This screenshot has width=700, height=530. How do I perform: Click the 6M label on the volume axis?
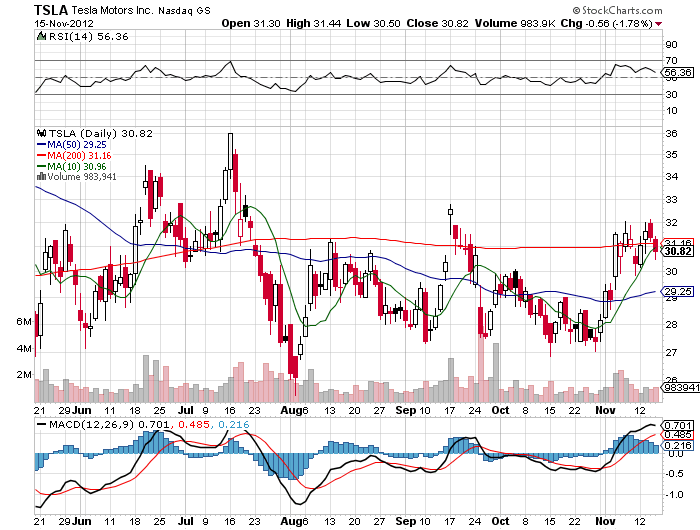[24, 322]
